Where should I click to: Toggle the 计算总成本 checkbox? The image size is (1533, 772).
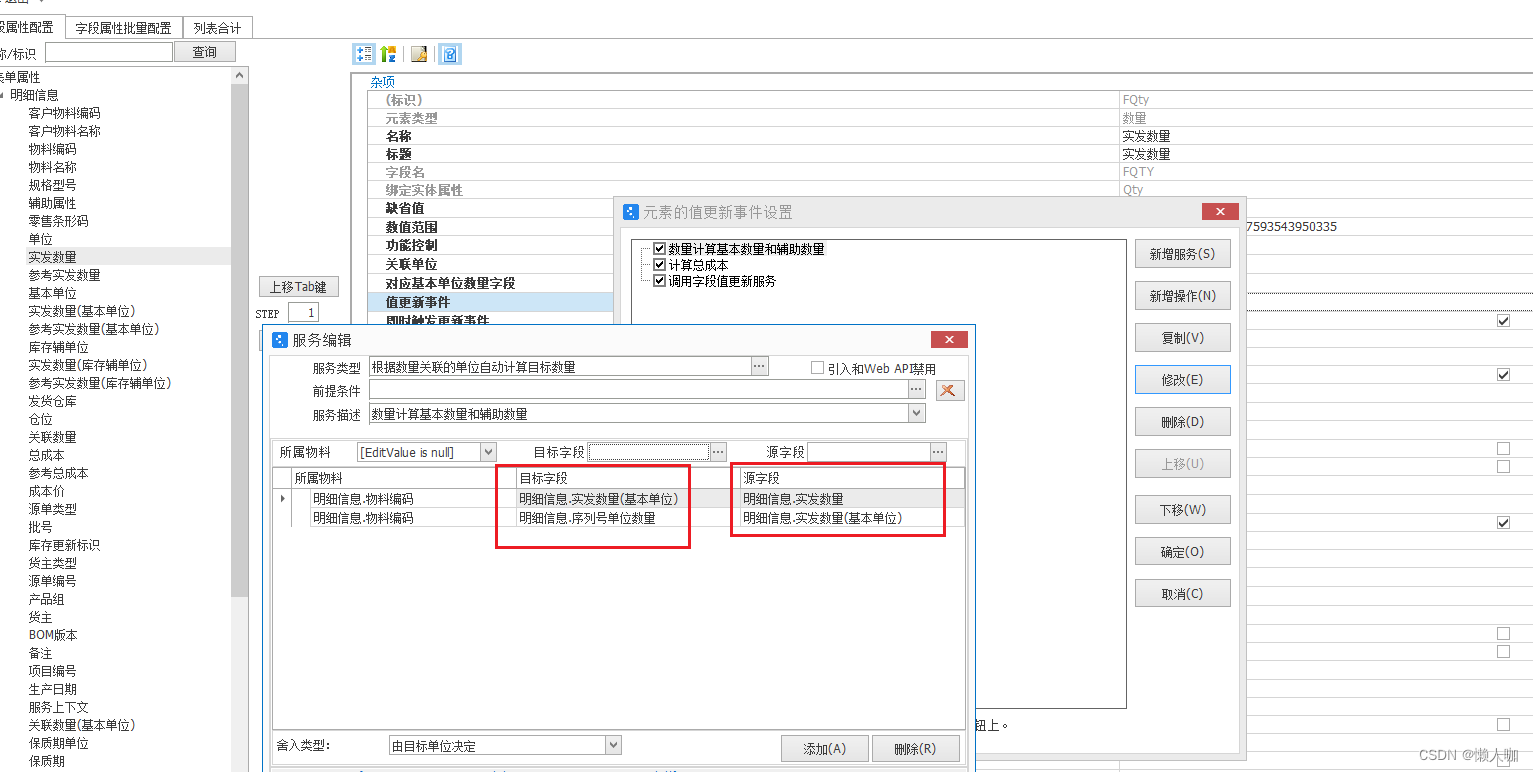(659, 265)
